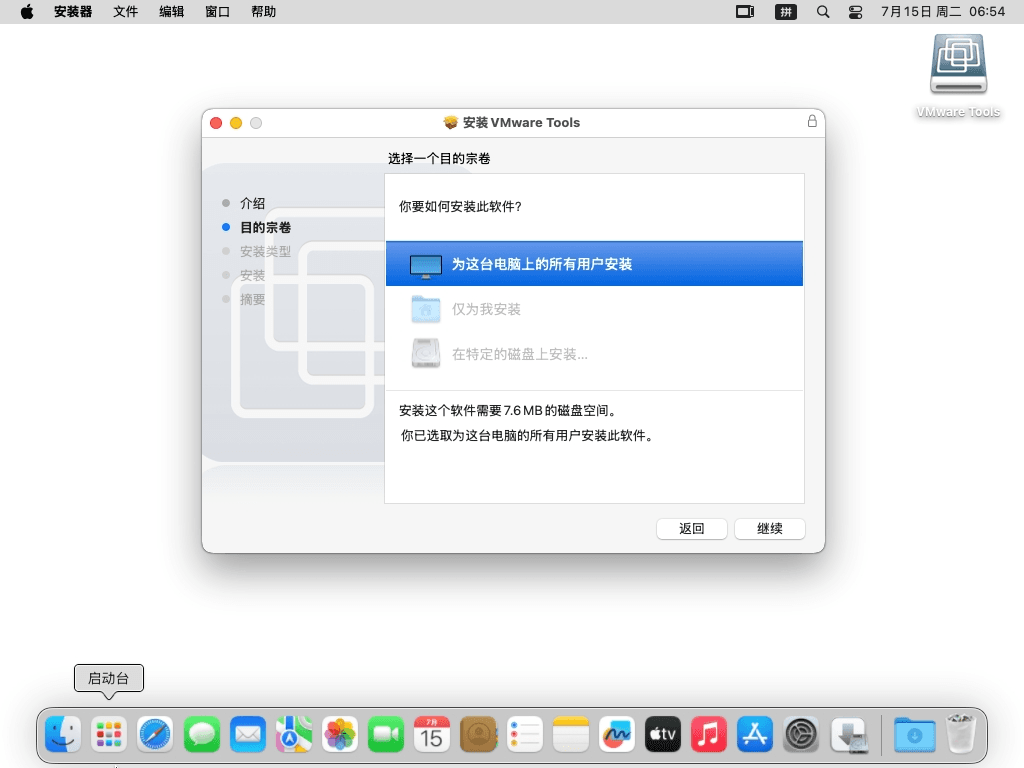Image resolution: width=1024 pixels, height=768 pixels.
Task: Open Launchpad from the Dock
Action: click(109, 735)
